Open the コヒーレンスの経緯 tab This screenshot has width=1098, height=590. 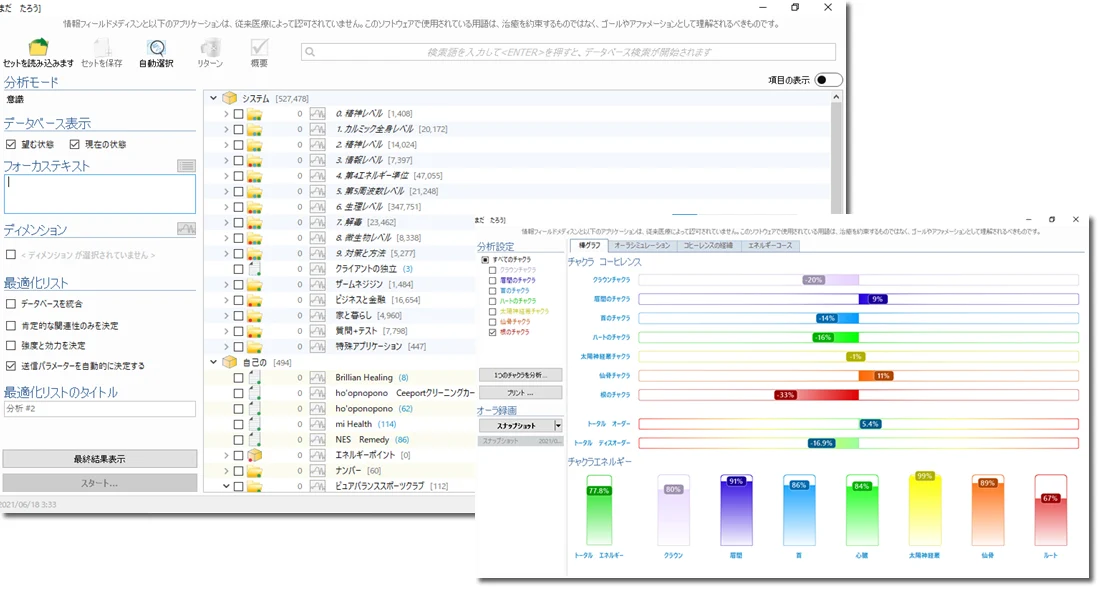[708, 246]
